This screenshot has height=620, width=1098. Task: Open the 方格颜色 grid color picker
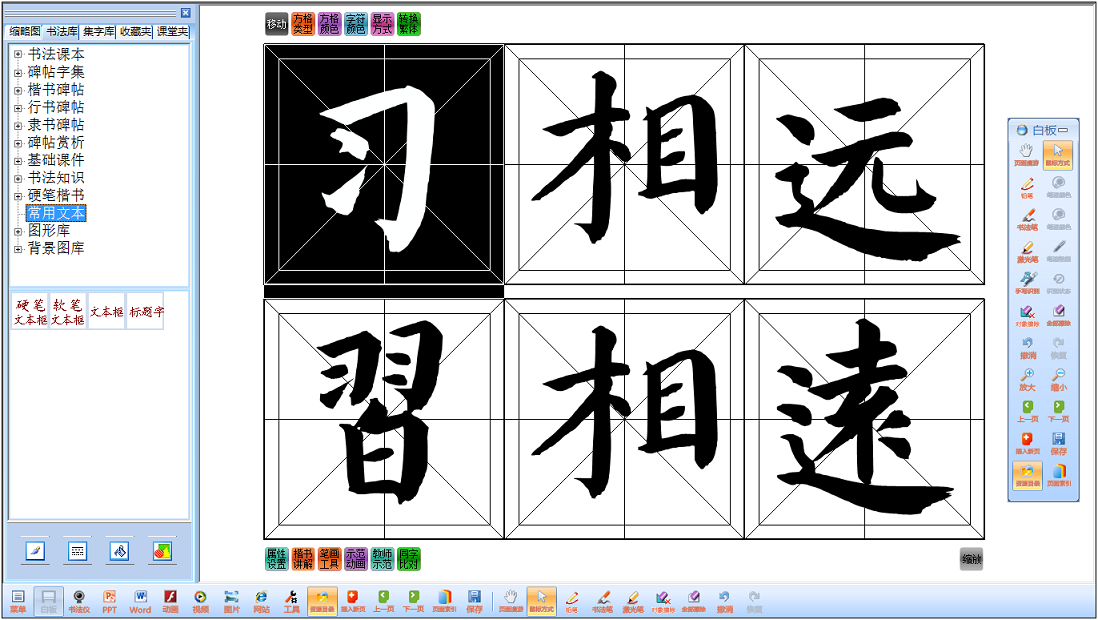pos(329,24)
